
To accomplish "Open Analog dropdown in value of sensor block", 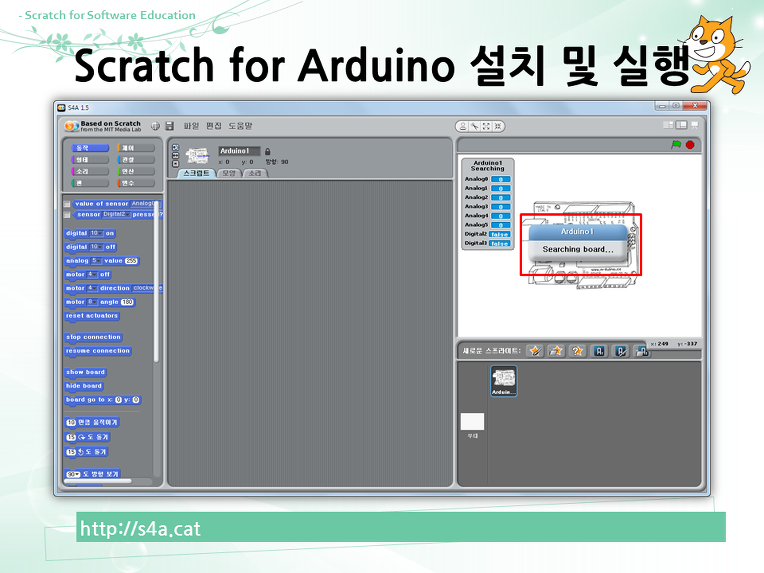I will coord(145,204).
